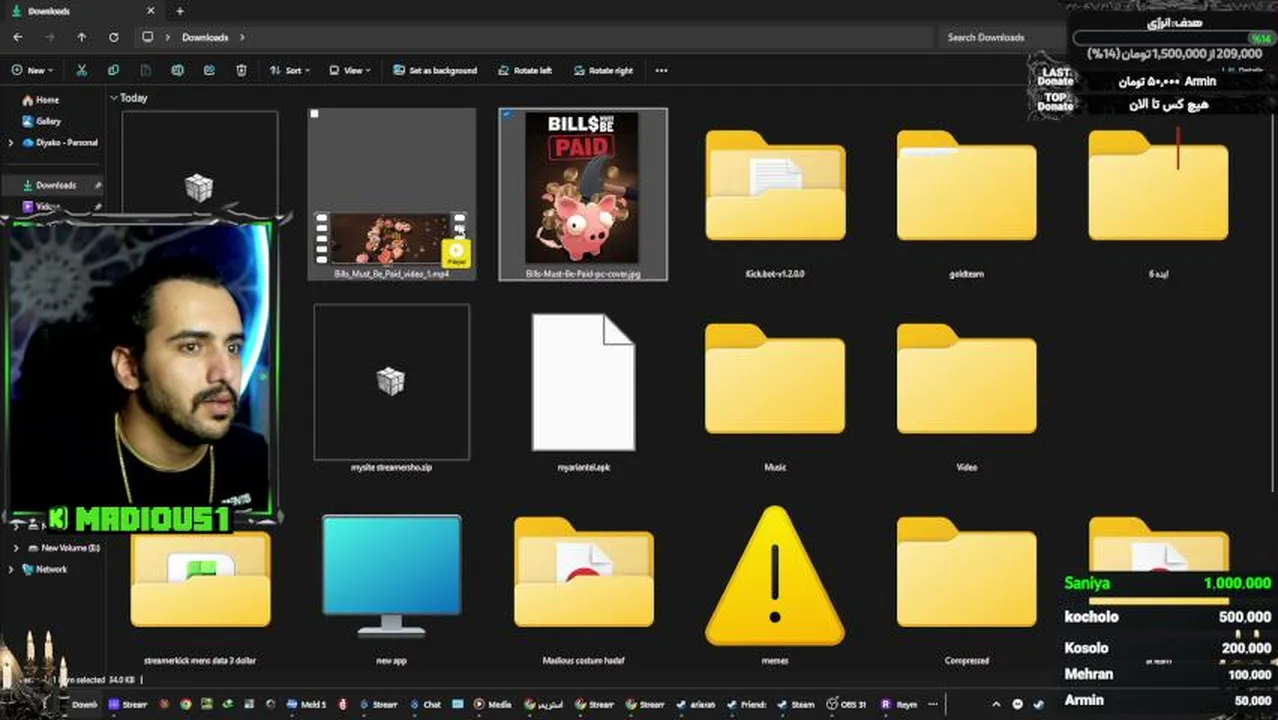Open a new File Explorer tab with plus
This screenshot has width=1278, height=720.
point(180,11)
